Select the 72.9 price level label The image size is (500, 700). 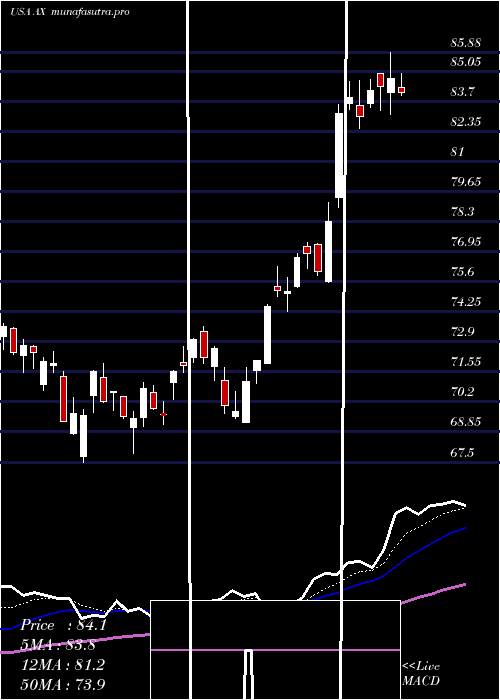pos(462,332)
